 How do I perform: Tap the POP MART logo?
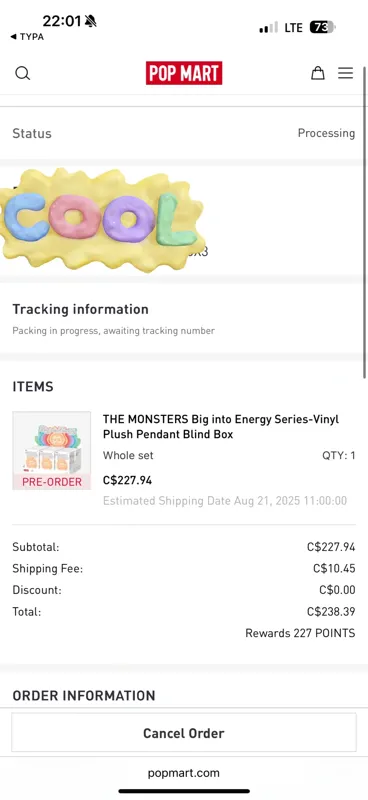tap(184, 73)
